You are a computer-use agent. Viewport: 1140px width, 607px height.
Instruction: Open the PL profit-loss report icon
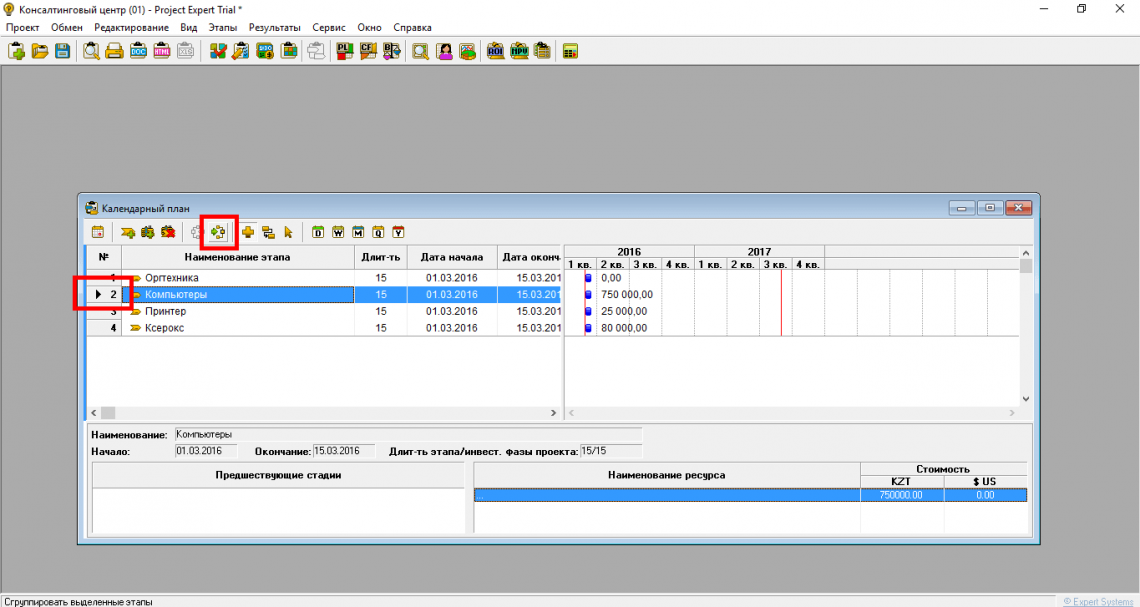click(x=345, y=51)
